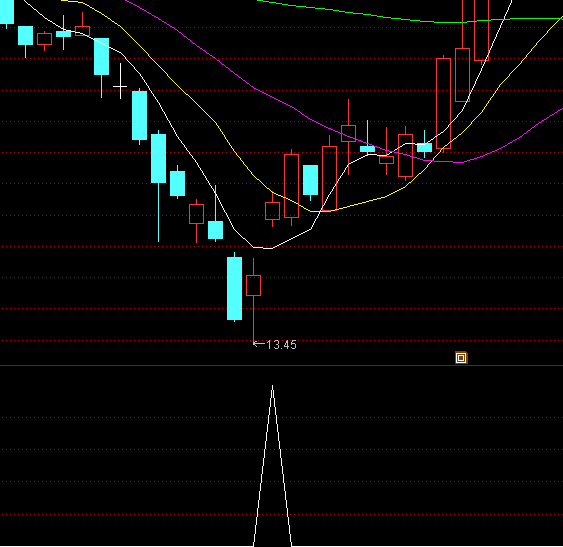This screenshot has width=563, height=547.
Task: Select the red hammer candle with 13.45 low
Action: tap(253, 301)
